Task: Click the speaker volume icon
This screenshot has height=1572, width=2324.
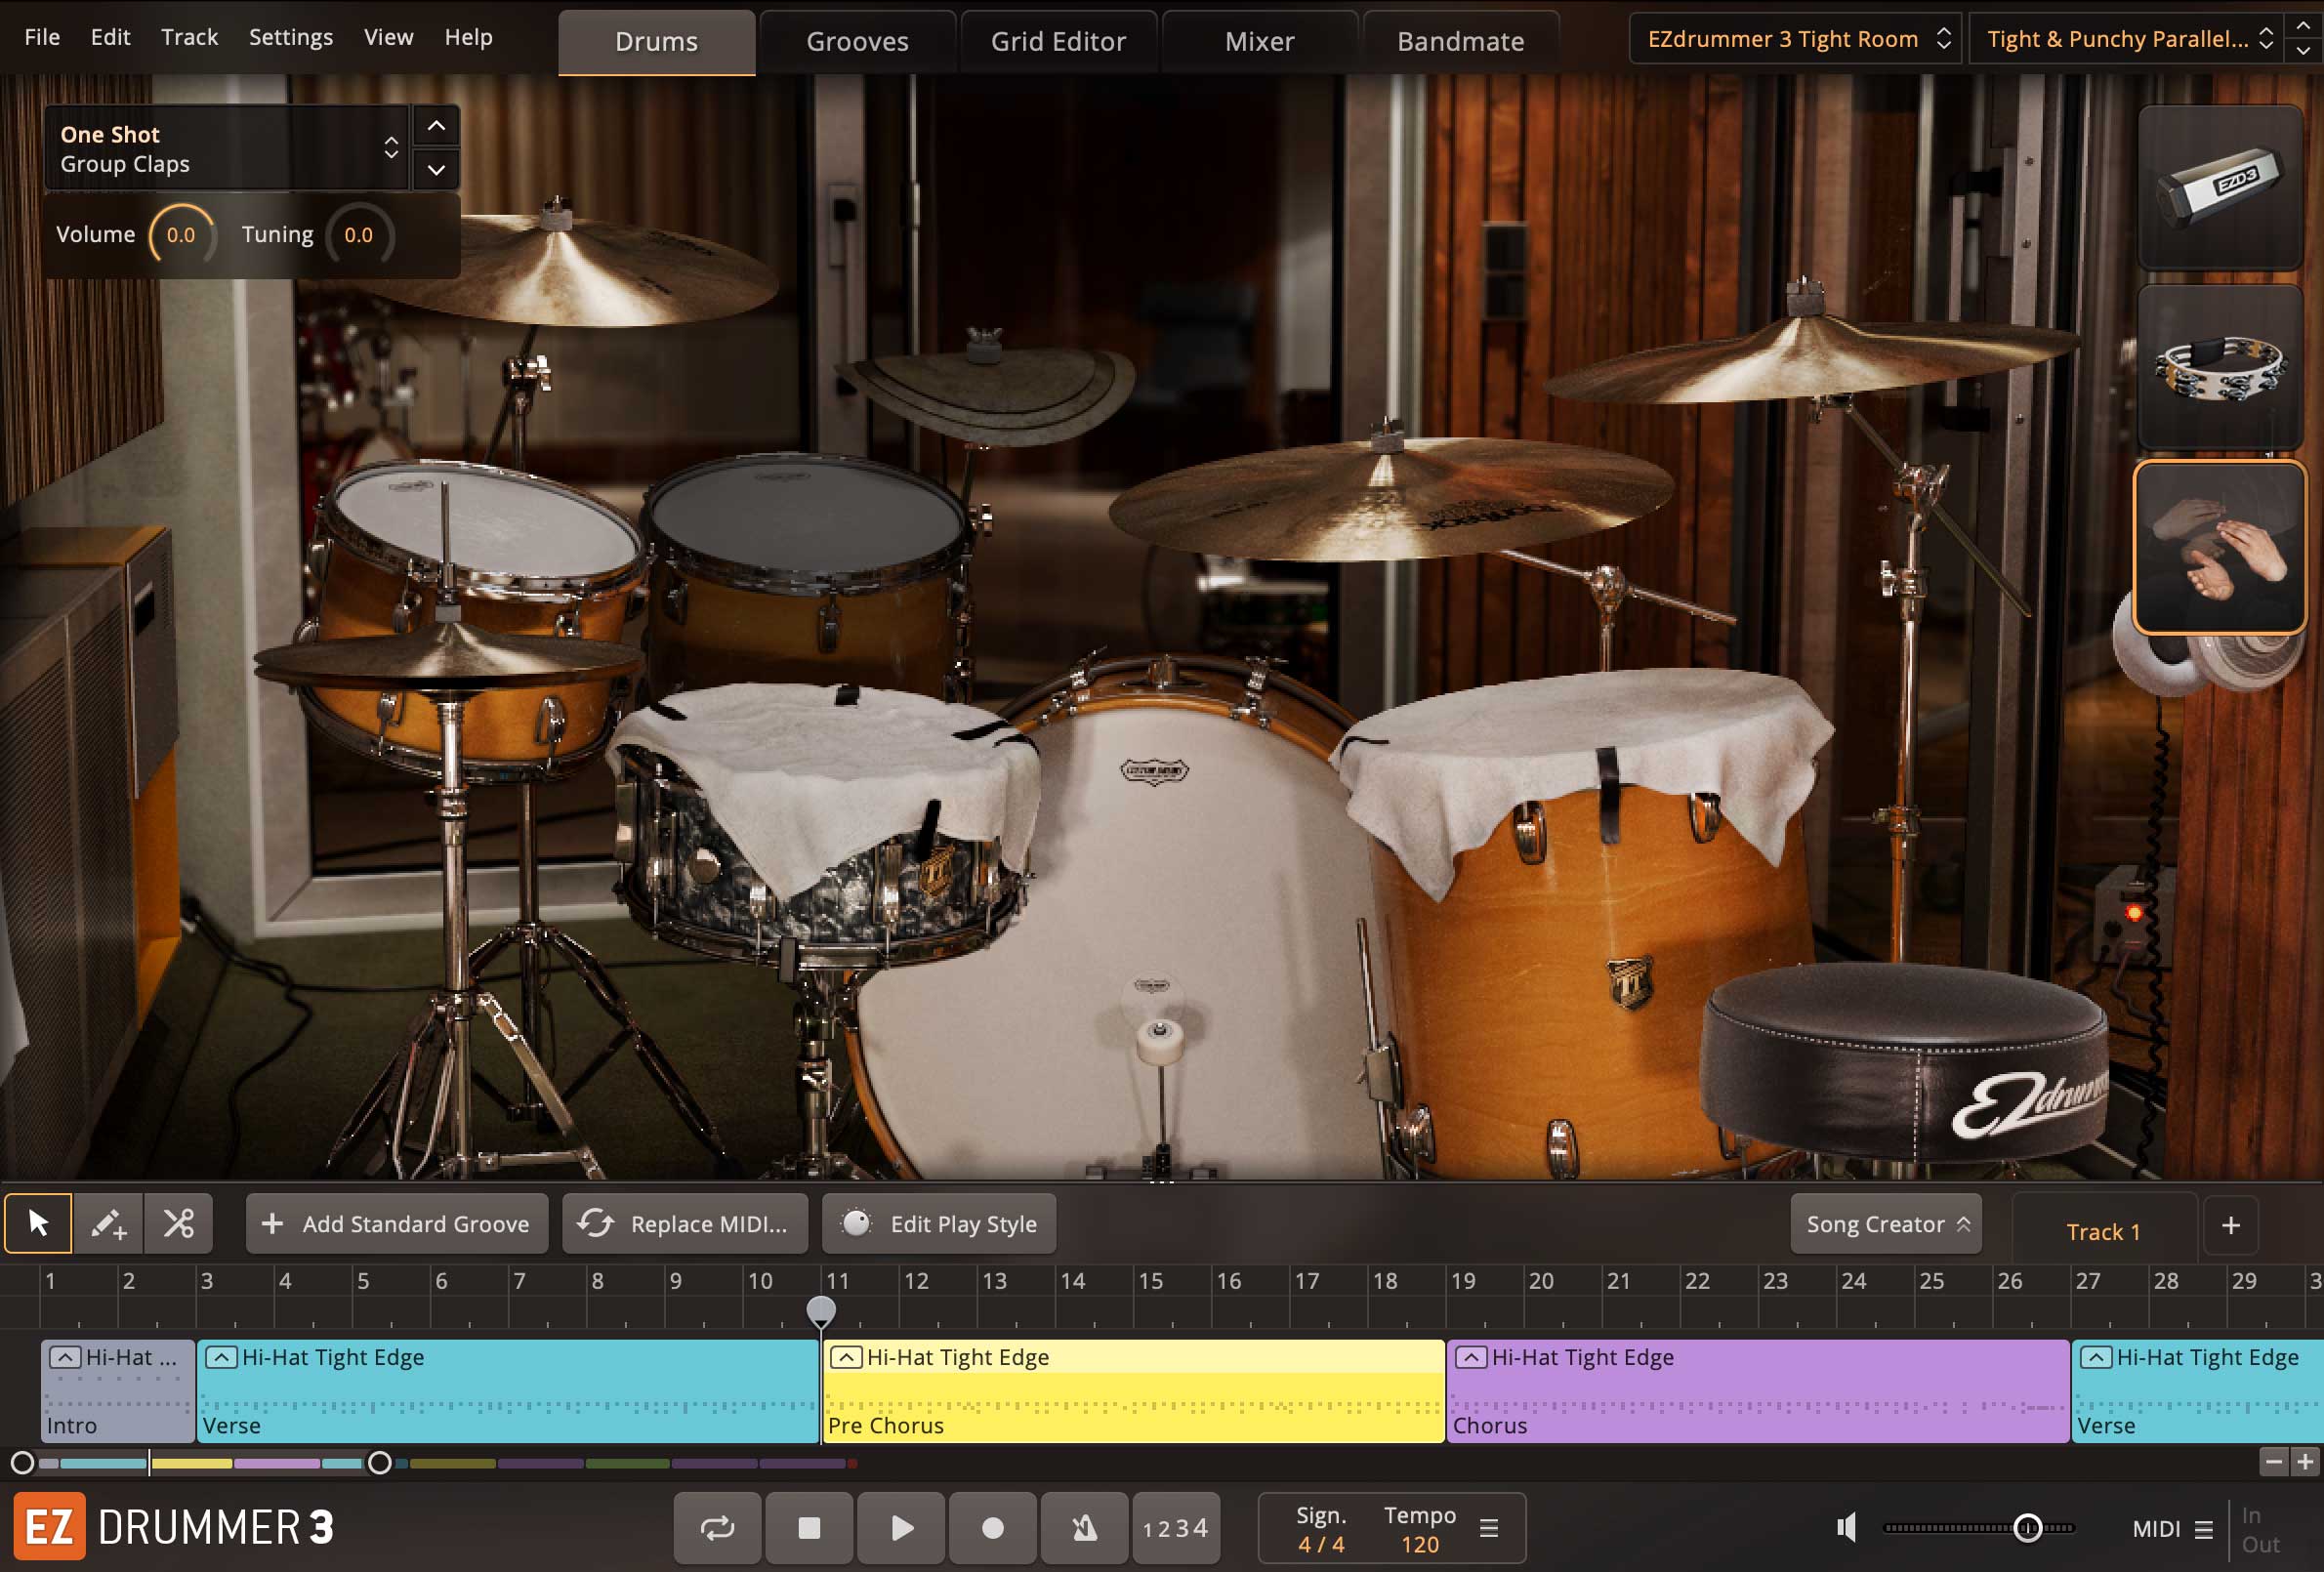Action: point(1846,1527)
